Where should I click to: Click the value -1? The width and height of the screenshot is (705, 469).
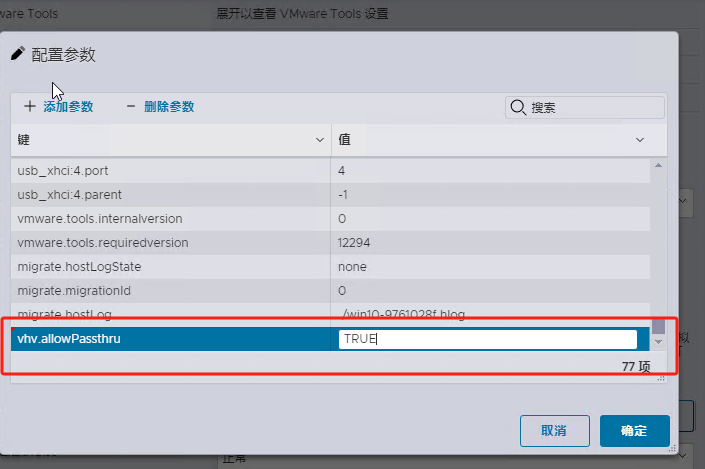click(x=343, y=195)
